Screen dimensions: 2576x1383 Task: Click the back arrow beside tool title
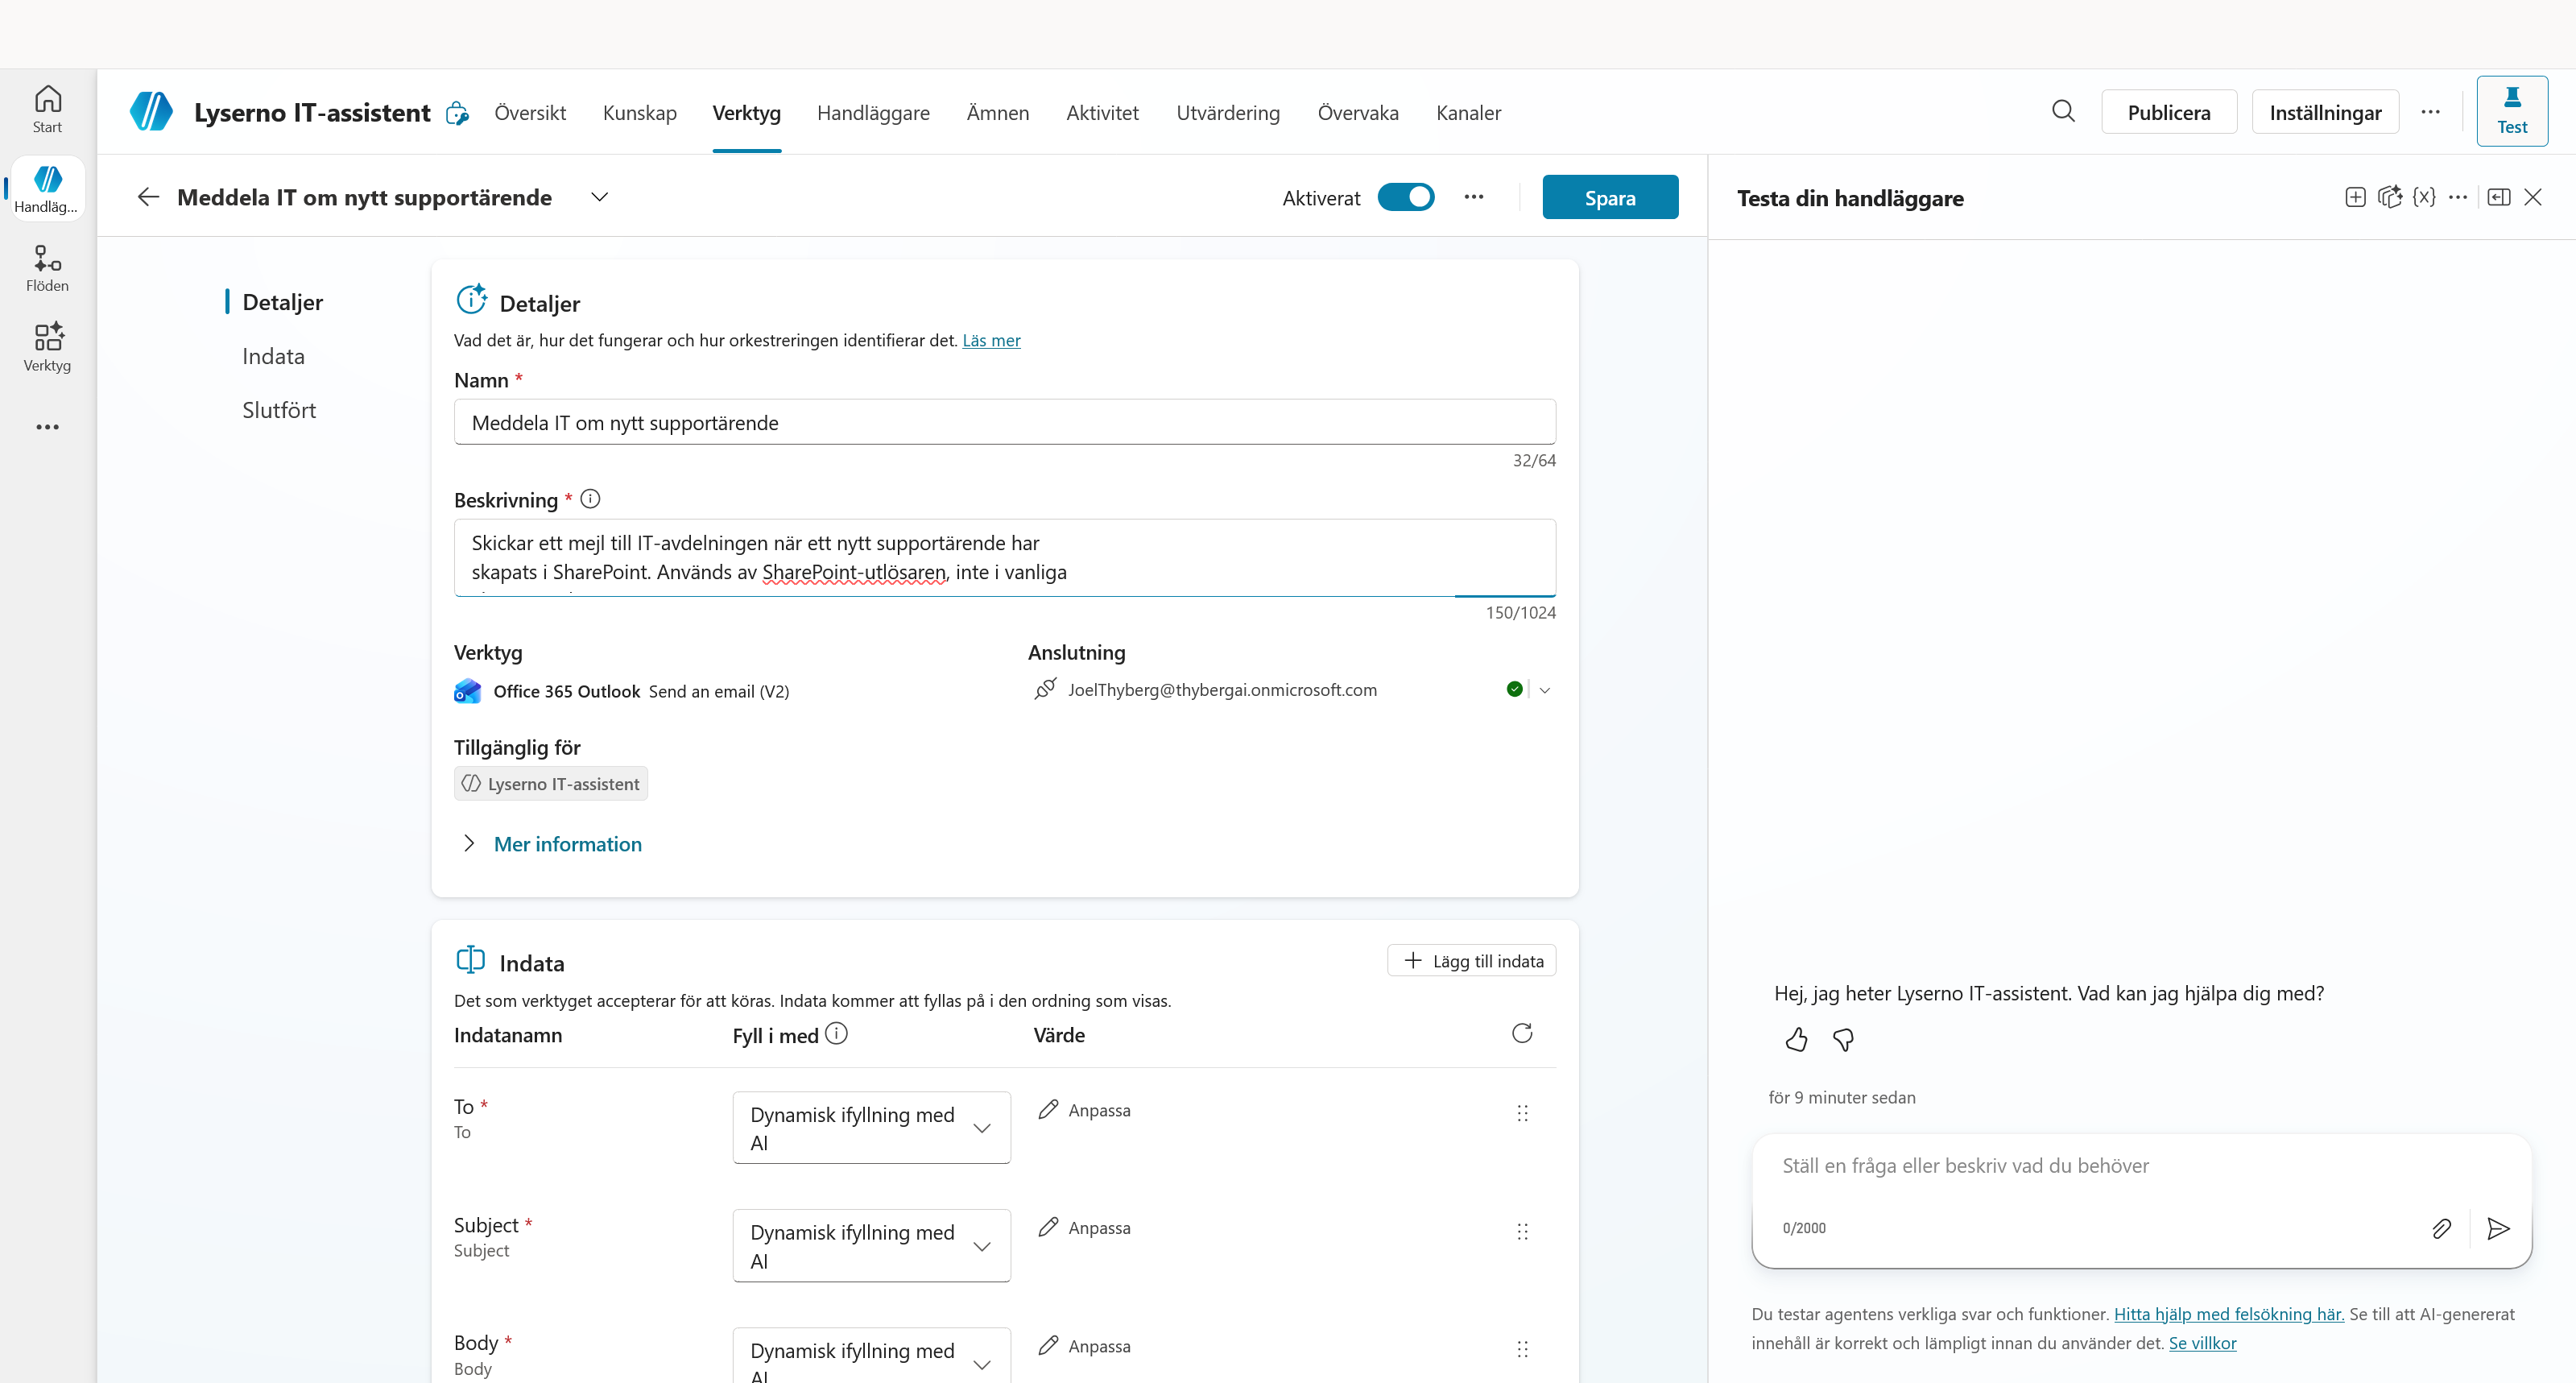(148, 197)
